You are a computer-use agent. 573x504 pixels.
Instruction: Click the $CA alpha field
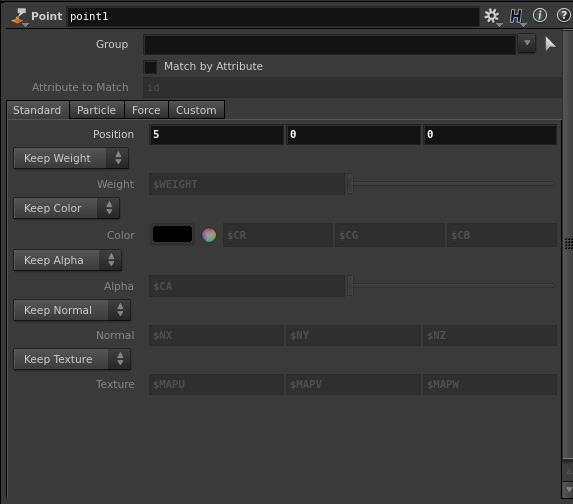pos(247,286)
